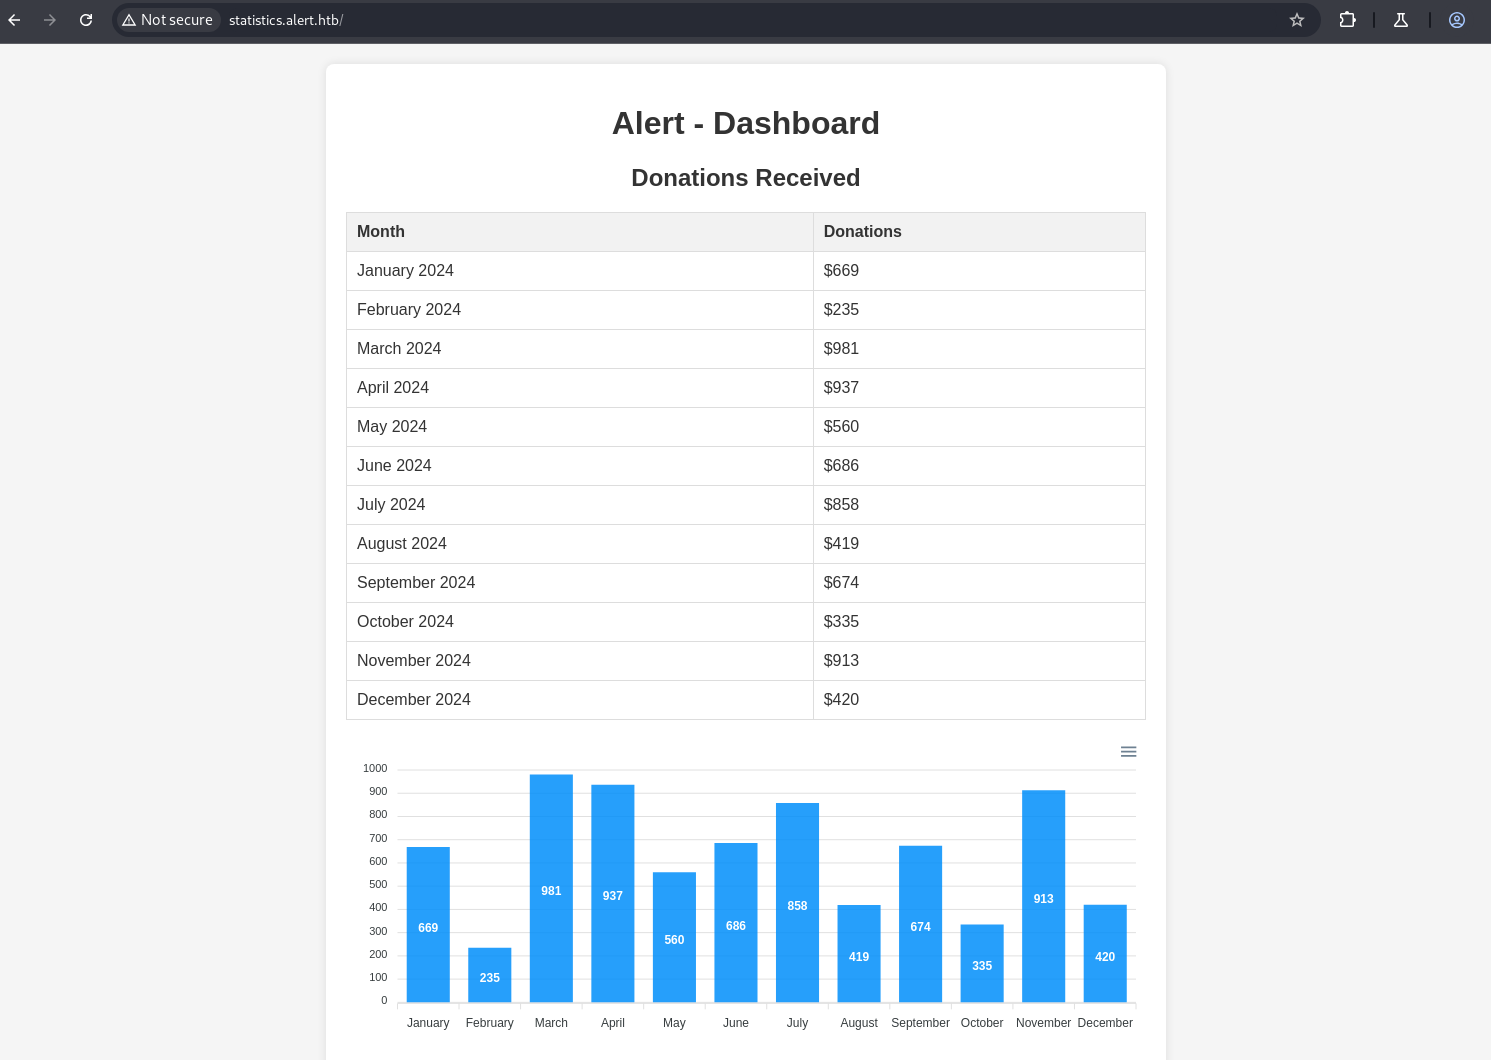Select the January 2024 table row
Image resolution: width=1491 pixels, height=1060 pixels.
580,271
